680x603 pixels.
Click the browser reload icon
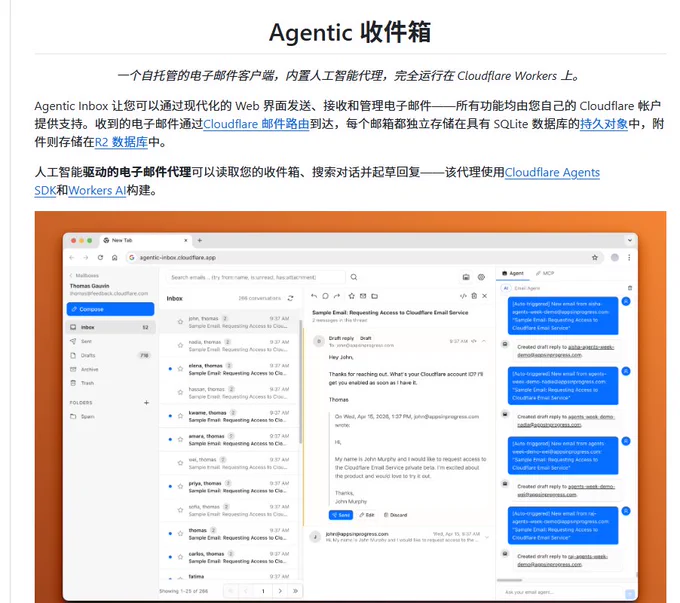100,257
